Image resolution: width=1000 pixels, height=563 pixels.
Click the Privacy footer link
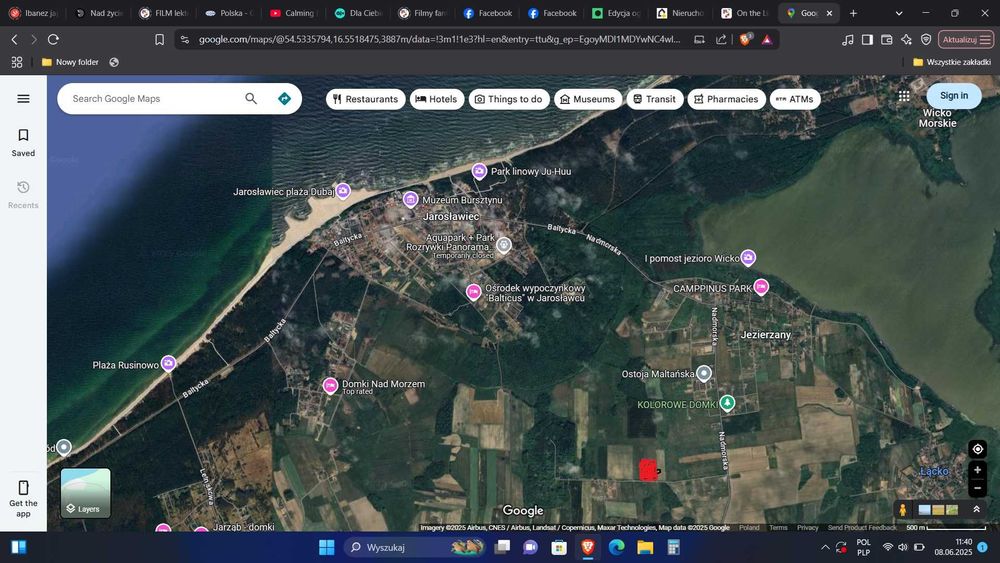(807, 527)
